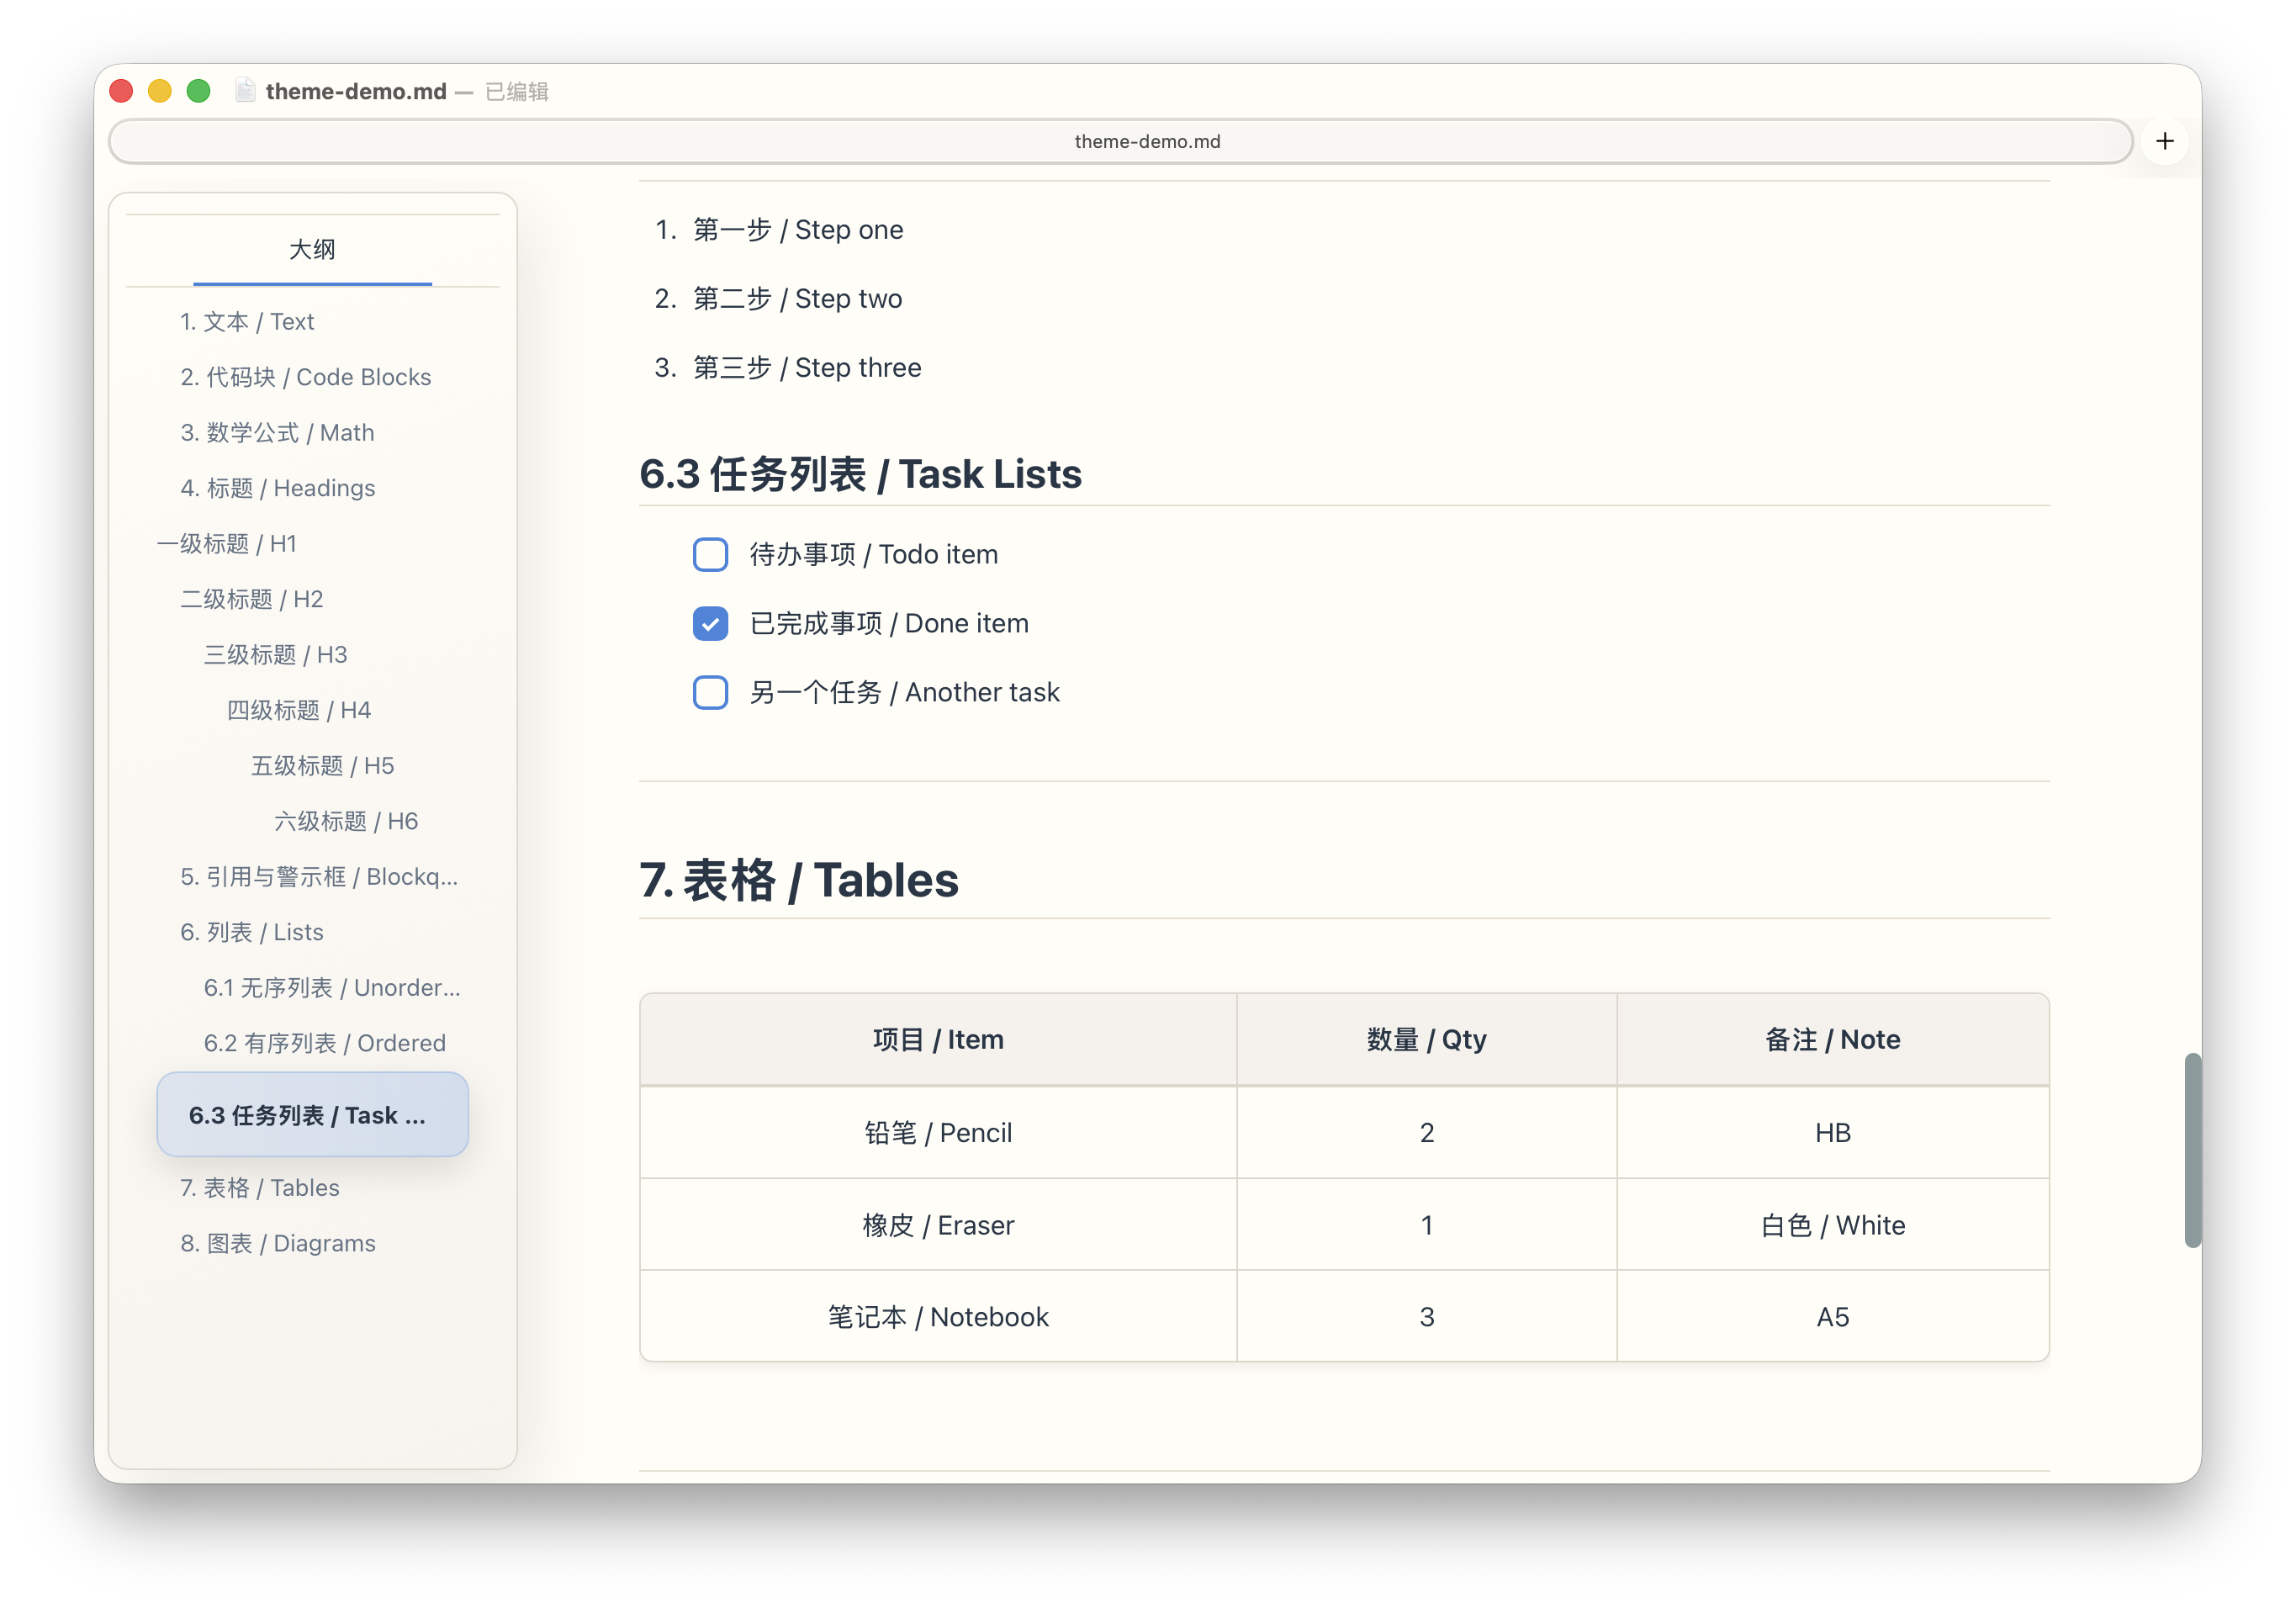
Task: Check the Another task checkbox
Action: [710, 692]
